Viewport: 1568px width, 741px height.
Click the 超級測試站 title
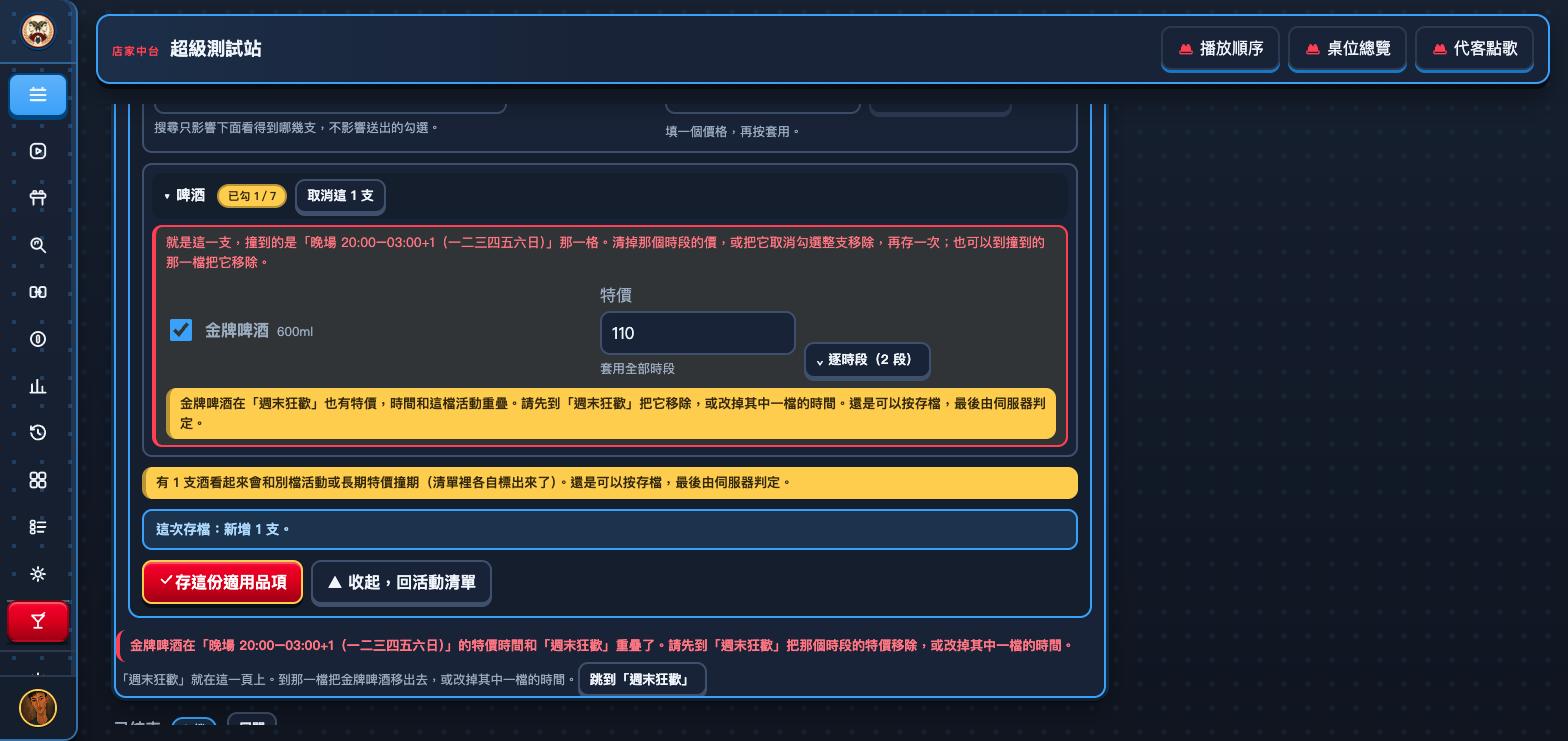pos(216,49)
